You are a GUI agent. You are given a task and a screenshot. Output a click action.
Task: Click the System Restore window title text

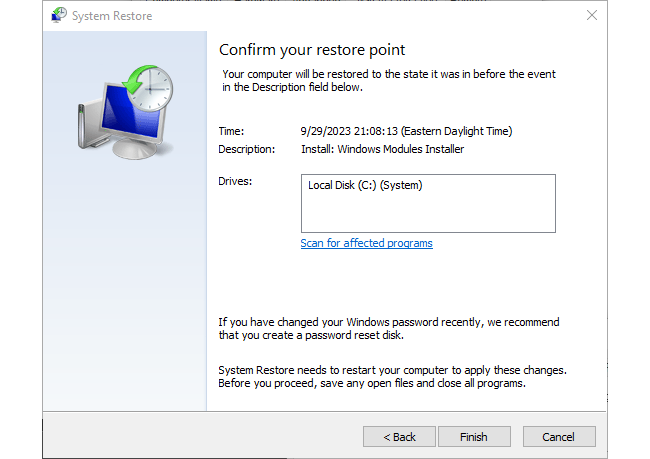[x=110, y=16]
